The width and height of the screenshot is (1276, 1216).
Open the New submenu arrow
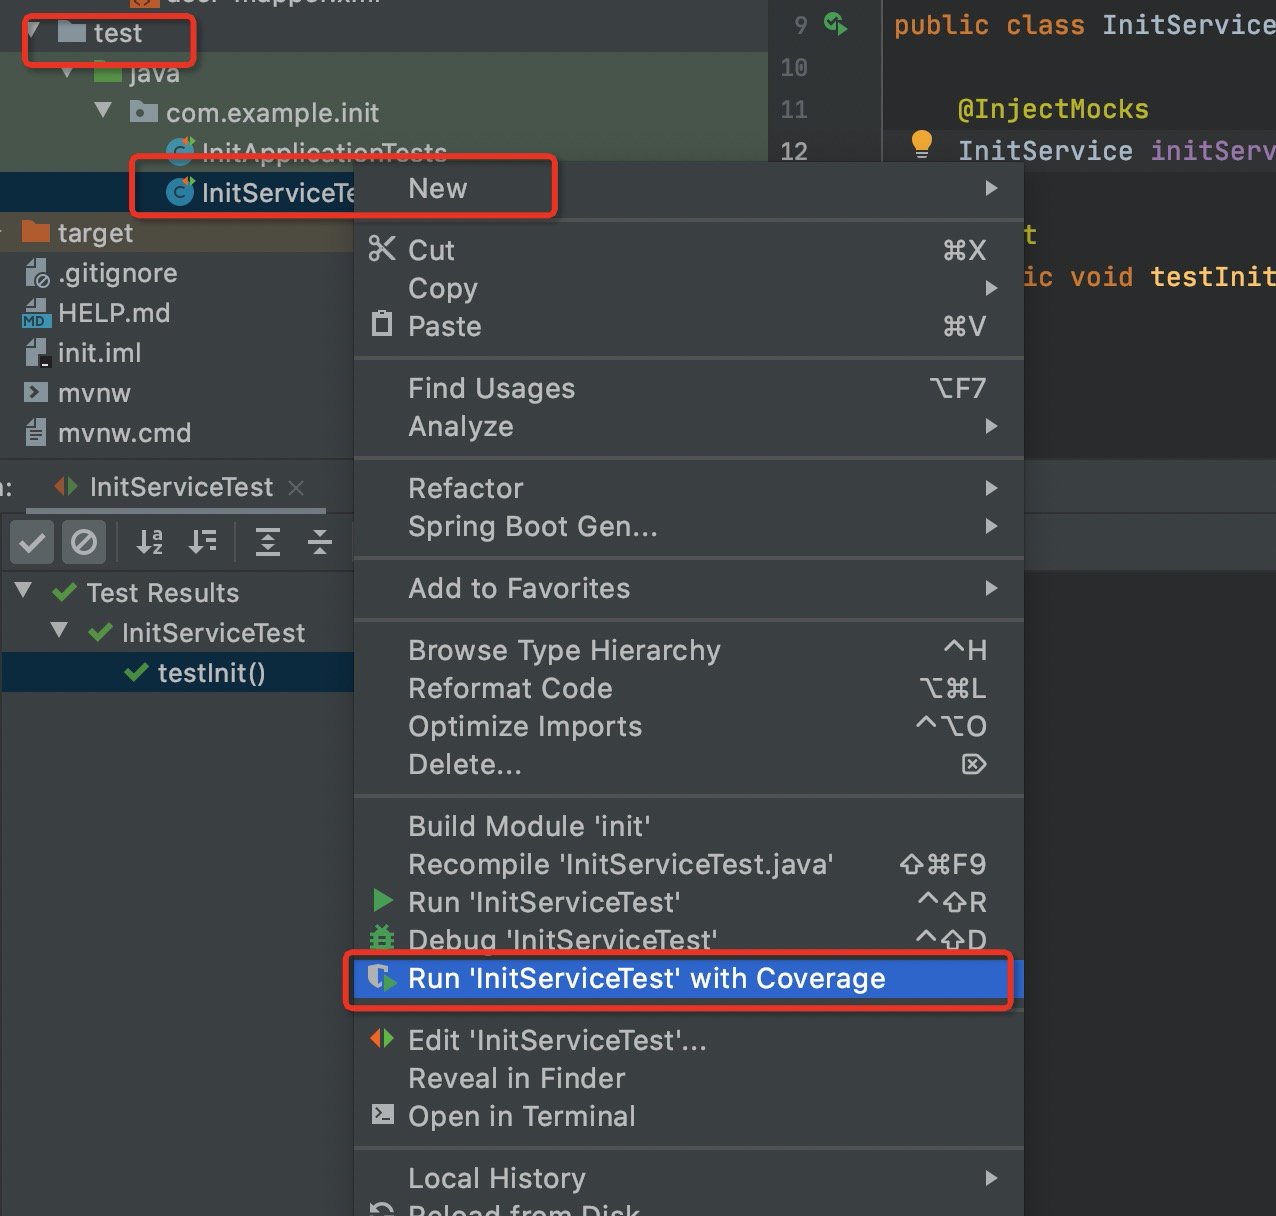[991, 188]
